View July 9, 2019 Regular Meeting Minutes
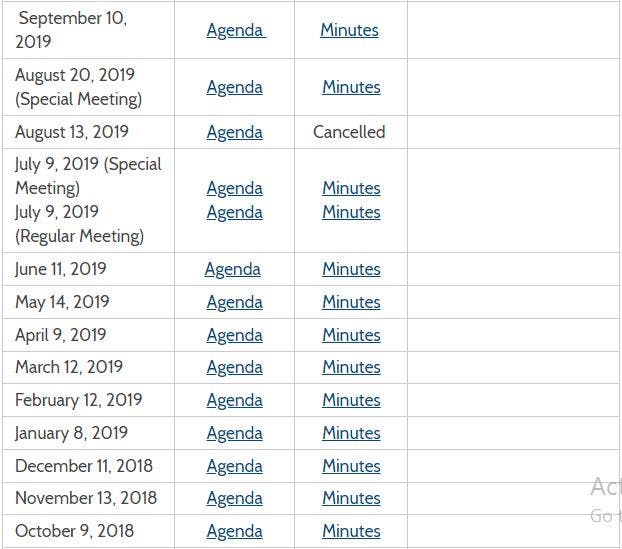Image resolution: width=622 pixels, height=549 pixels. click(x=351, y=212)
